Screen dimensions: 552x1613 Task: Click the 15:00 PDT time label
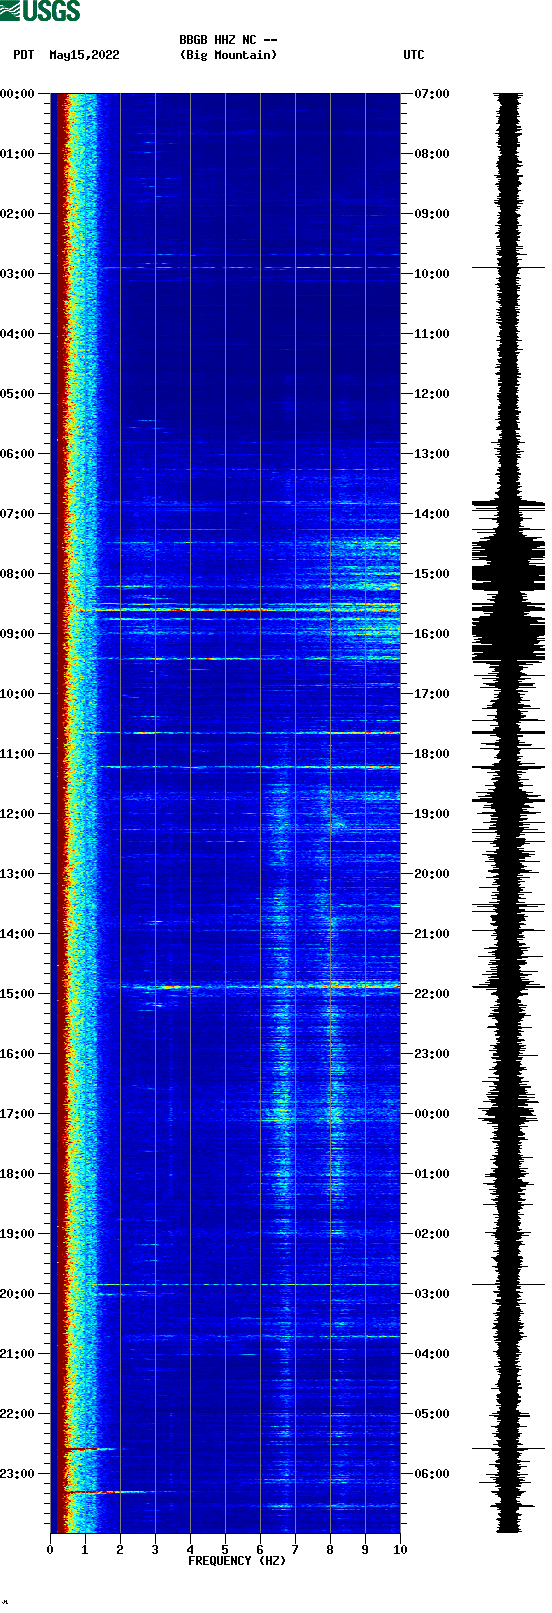point(18,994)
